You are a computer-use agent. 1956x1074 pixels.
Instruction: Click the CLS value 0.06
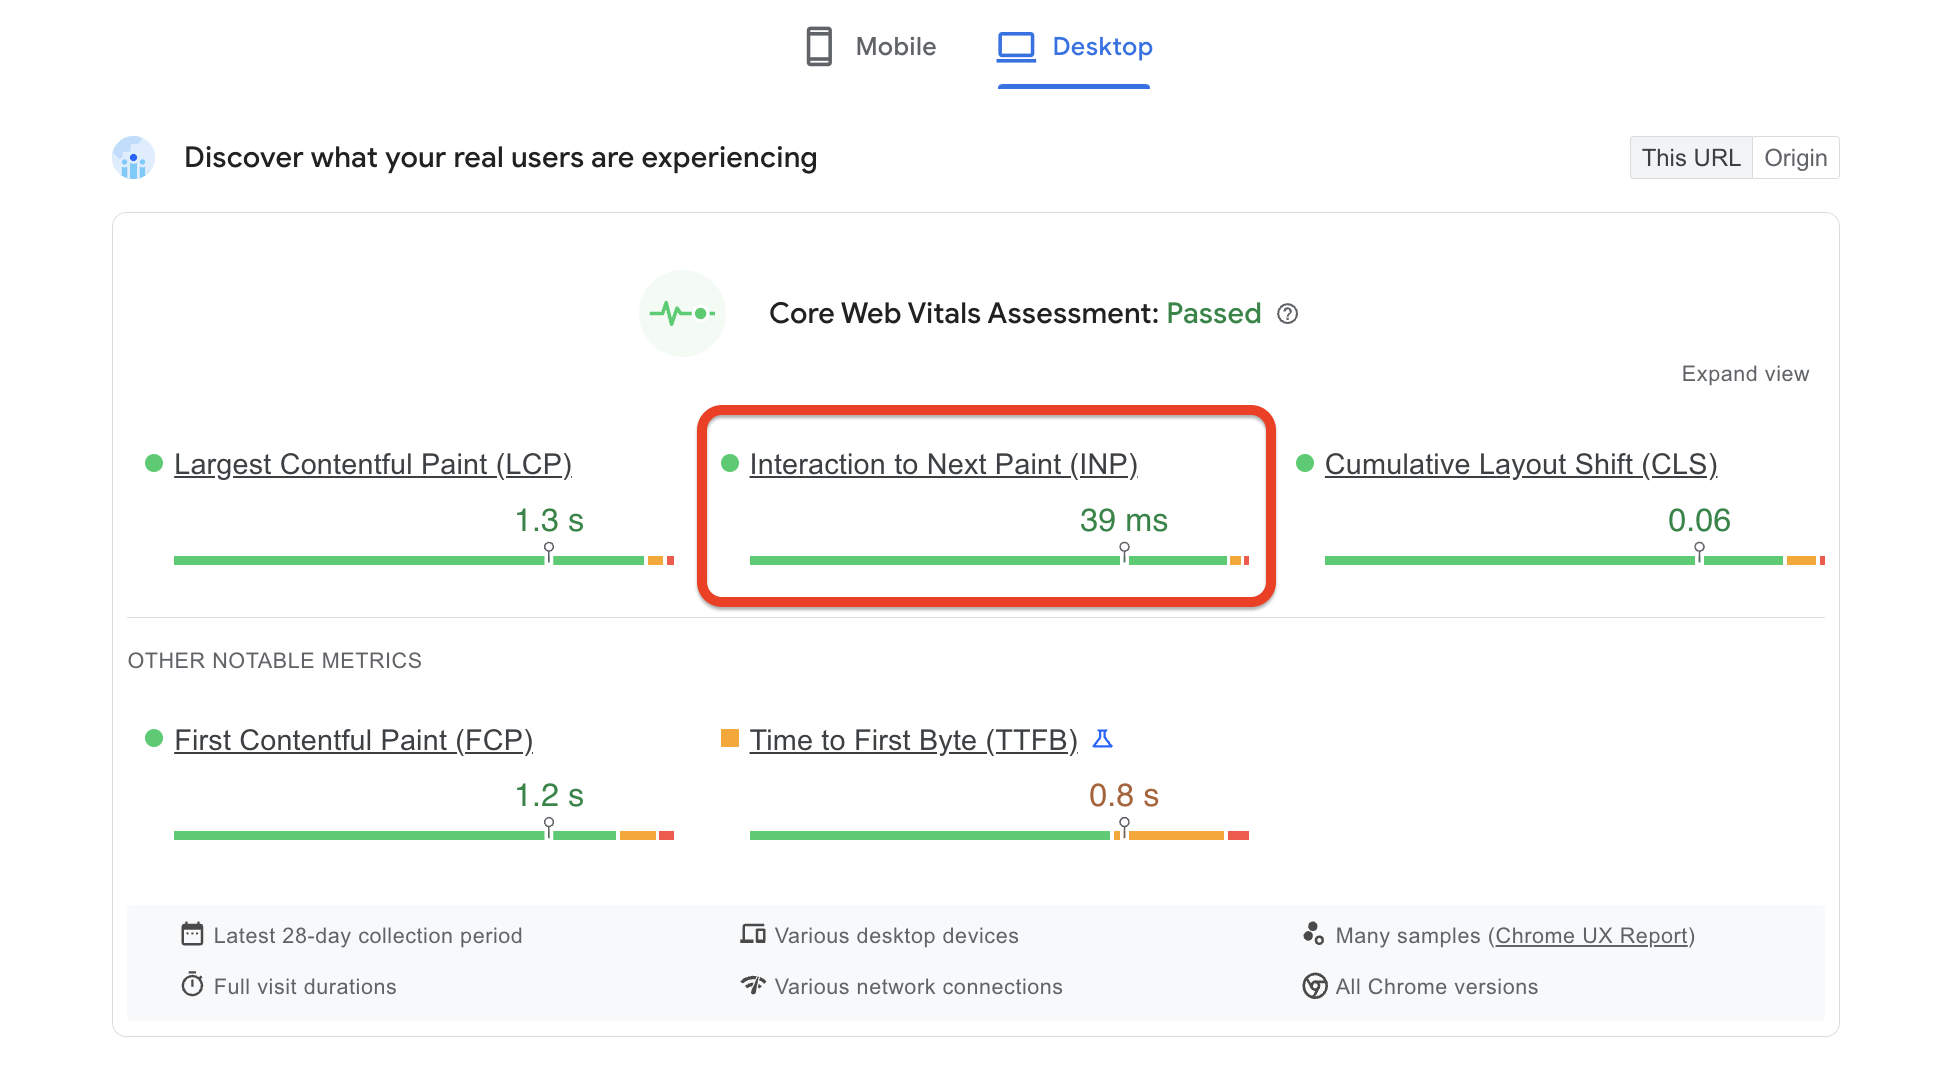click(1699, 520)
